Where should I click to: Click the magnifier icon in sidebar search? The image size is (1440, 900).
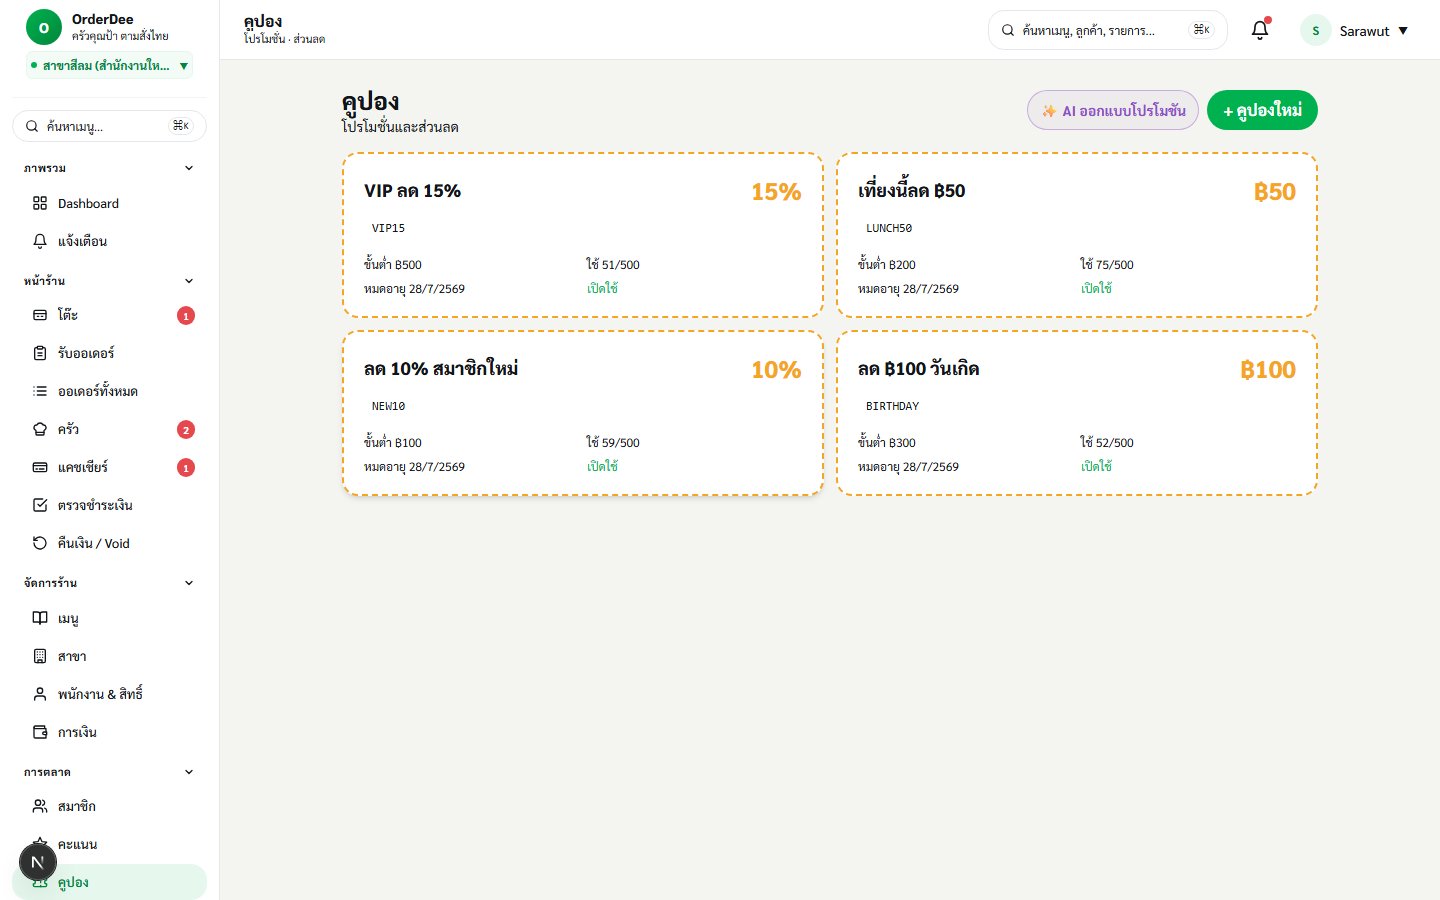click(x=32, y=126)
